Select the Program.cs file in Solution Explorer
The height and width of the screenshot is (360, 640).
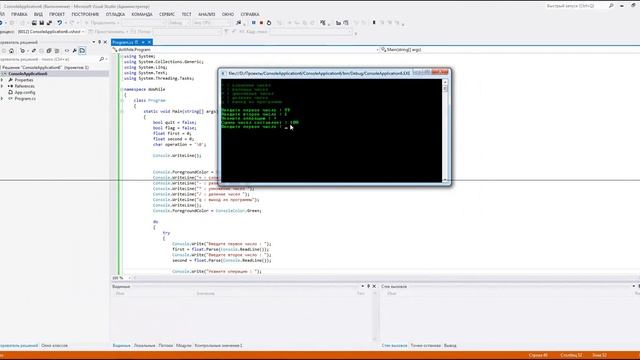click(25, 98)
